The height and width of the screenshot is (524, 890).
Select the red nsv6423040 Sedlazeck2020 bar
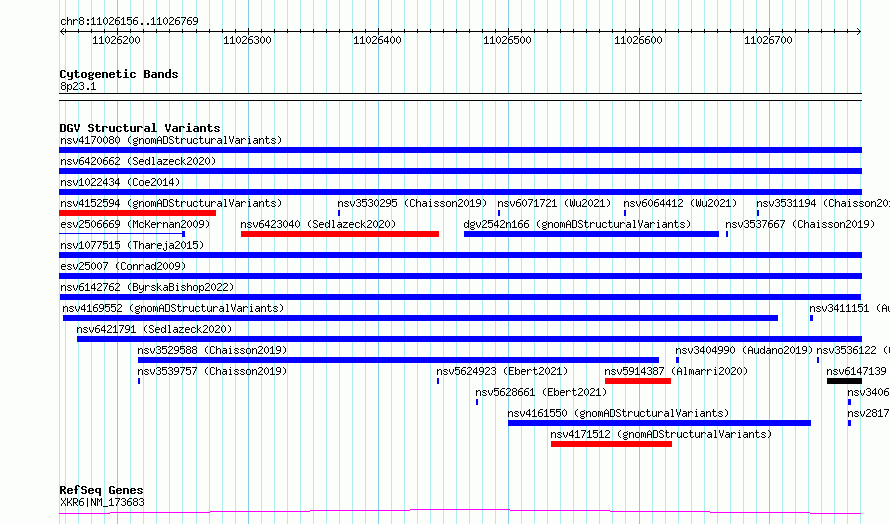coord(339,234)
